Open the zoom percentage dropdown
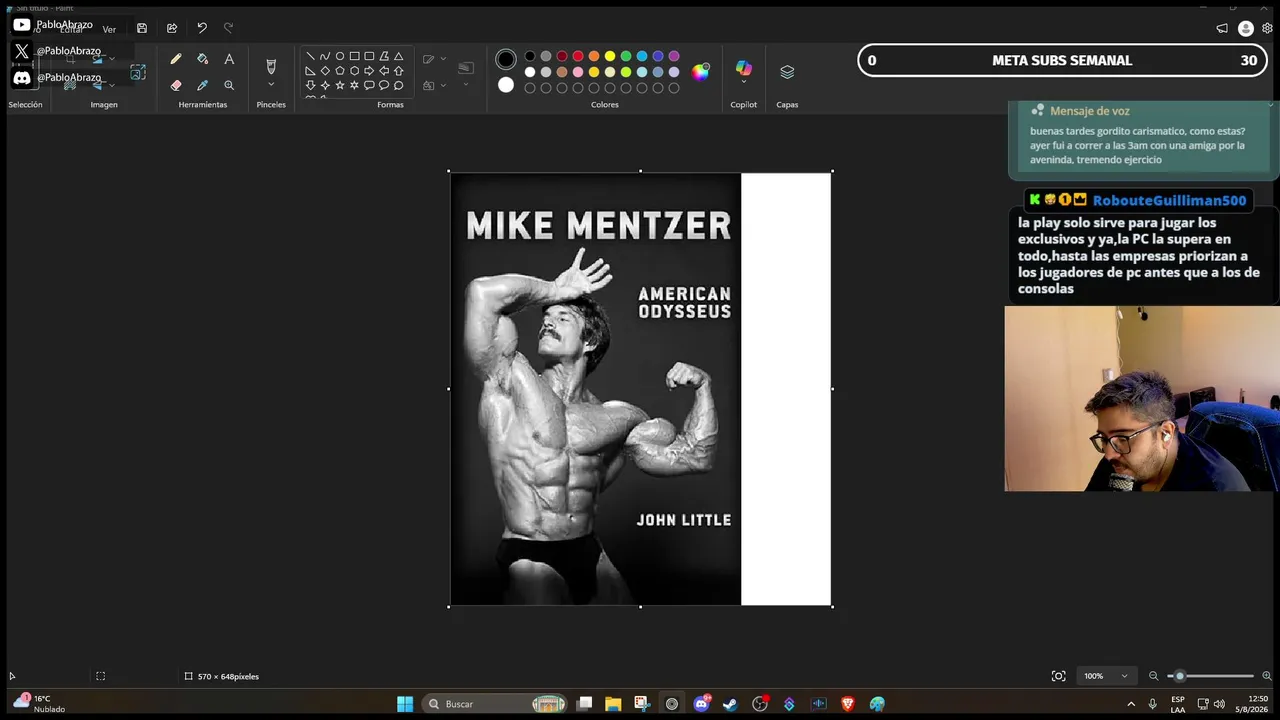Image resolution: width=1280 pixels, height=720 pixels. click(1108, 676)
